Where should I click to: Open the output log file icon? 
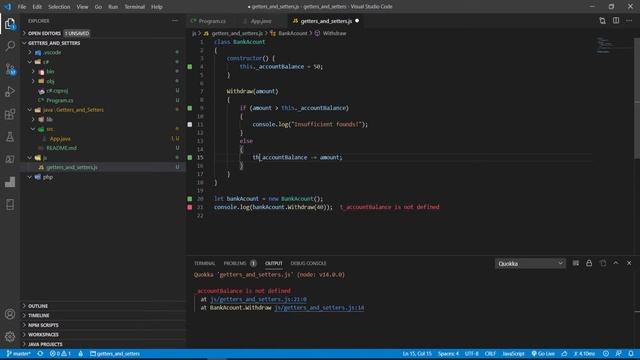[602, 263]
